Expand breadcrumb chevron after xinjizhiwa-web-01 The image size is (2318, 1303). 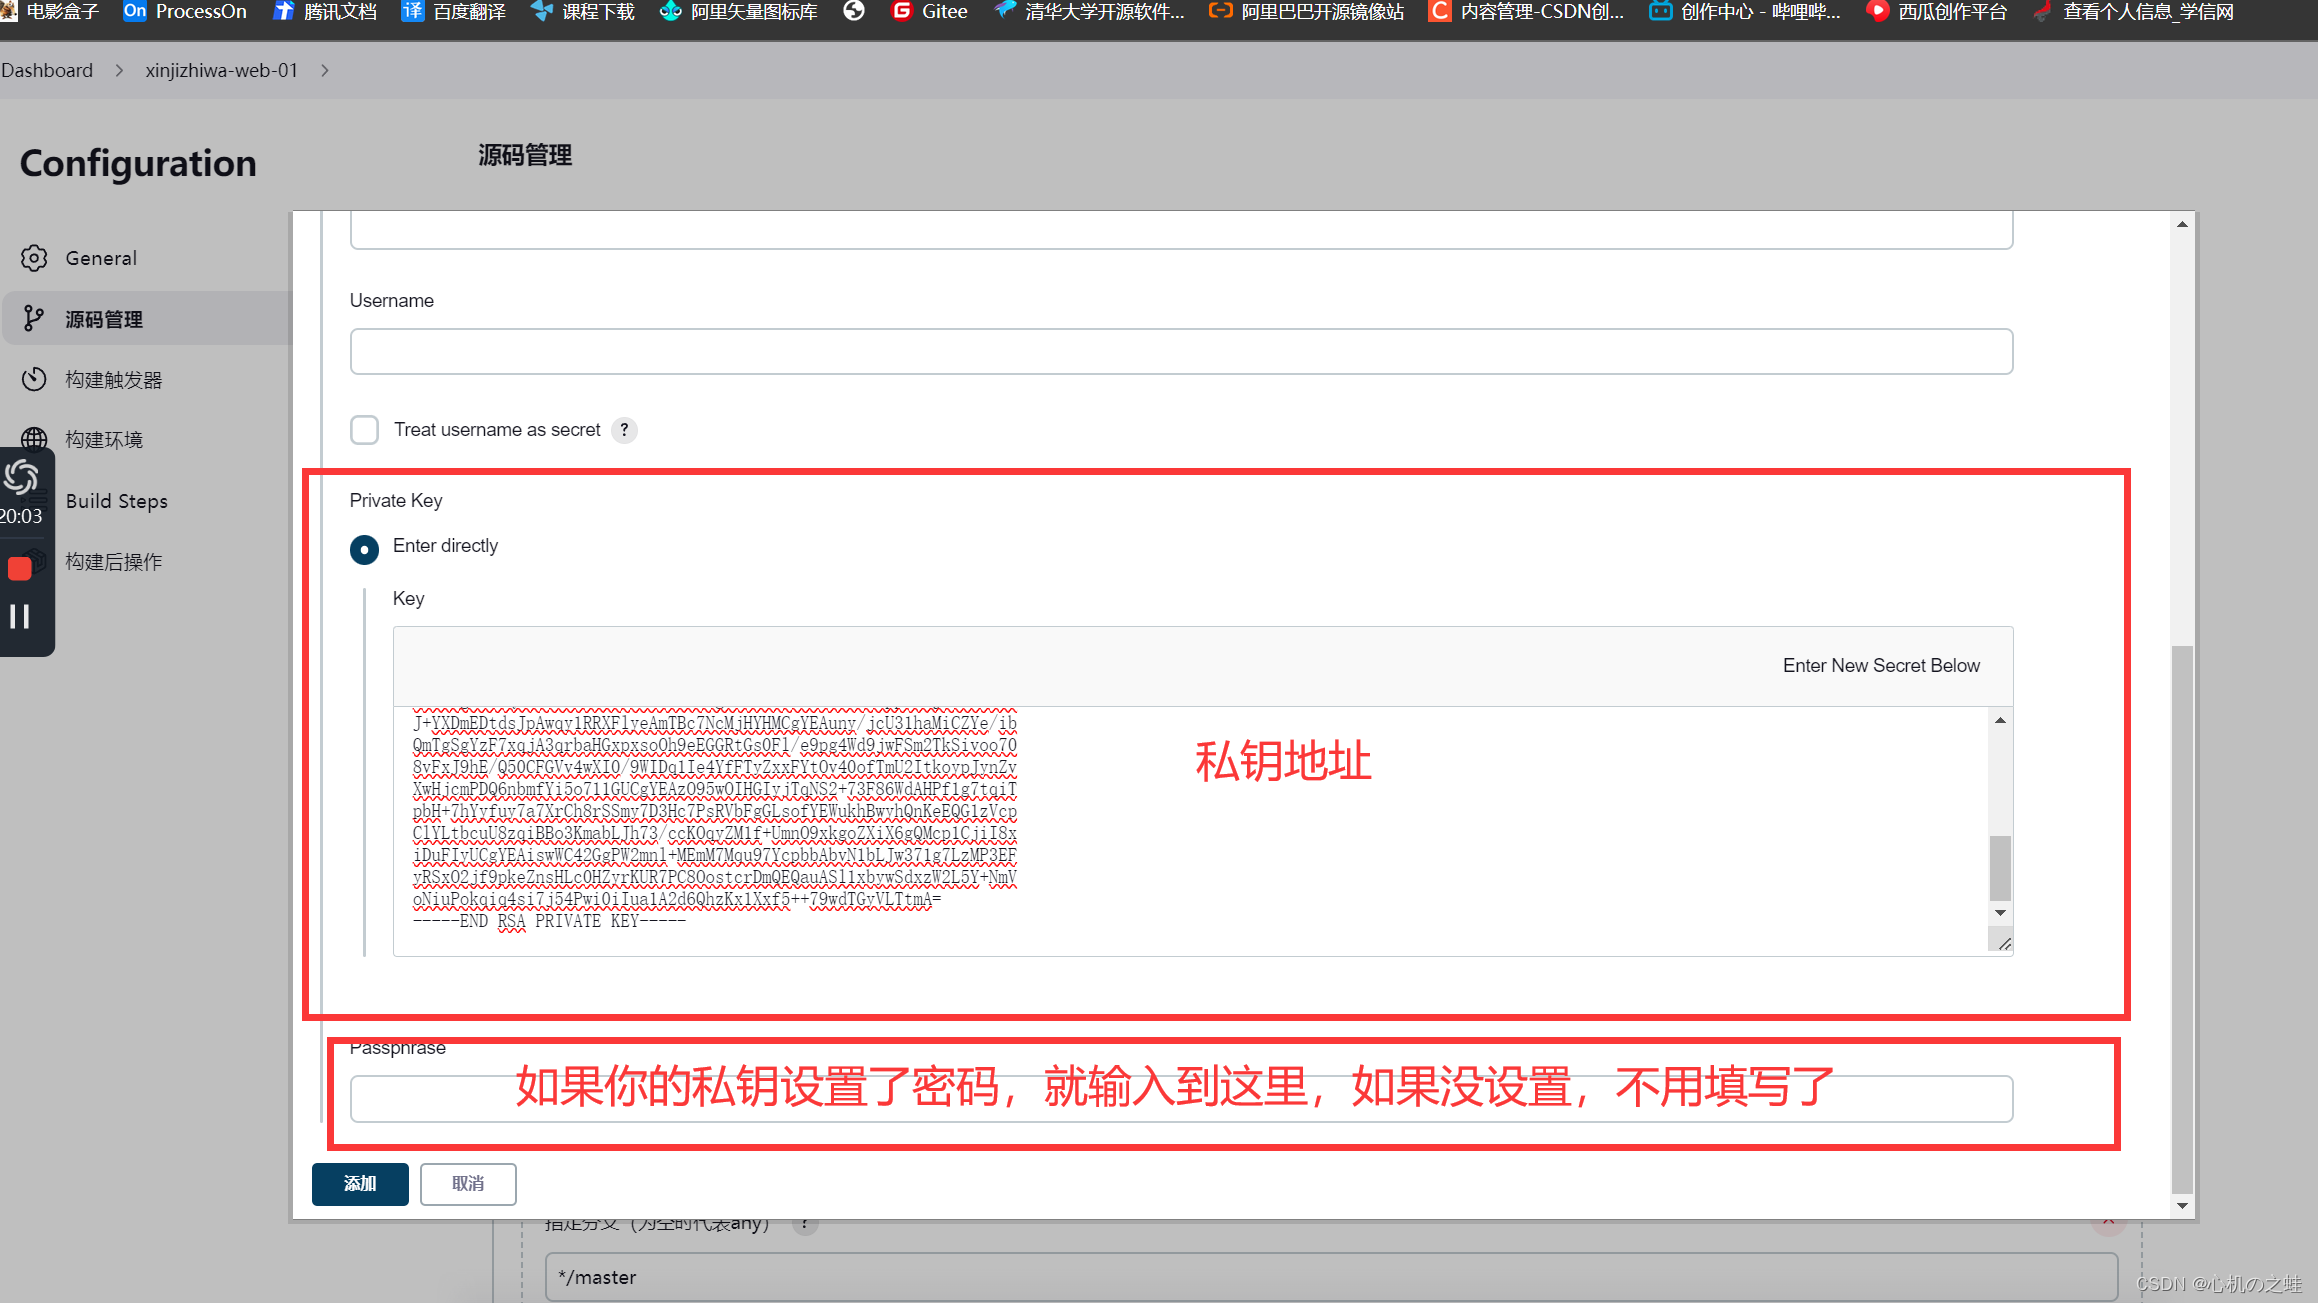pyautogui.click(x=325, y=71)
